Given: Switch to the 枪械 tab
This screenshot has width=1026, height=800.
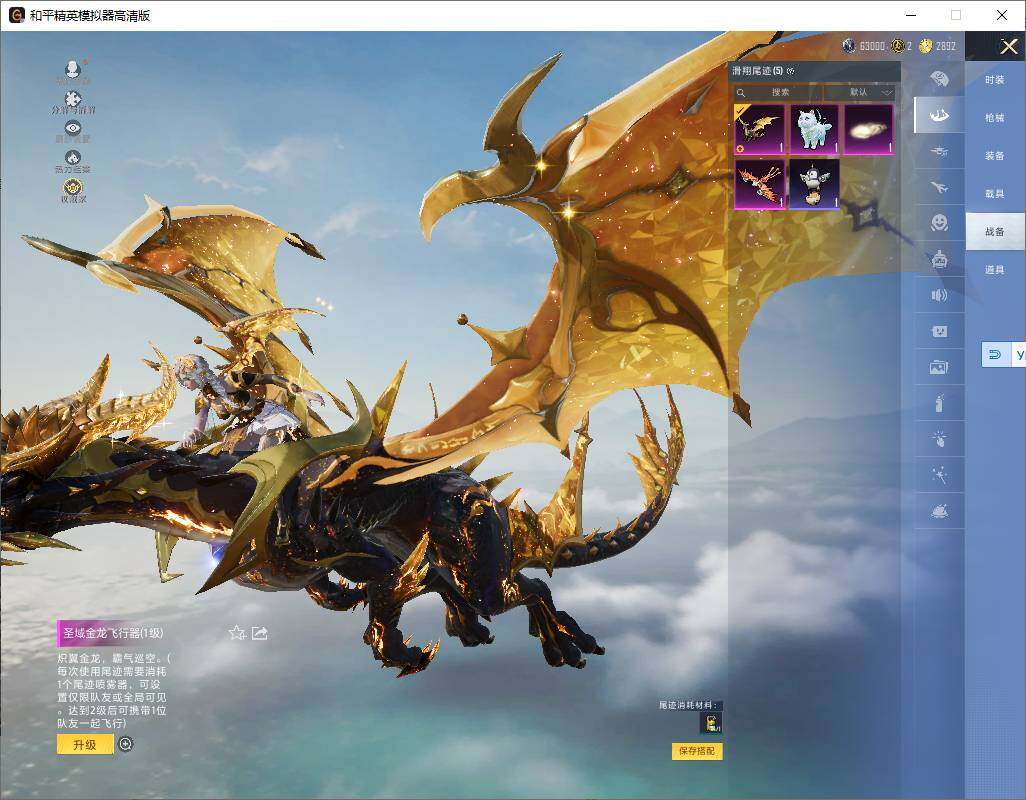Looking at the screenshot, I should [995, 118].
